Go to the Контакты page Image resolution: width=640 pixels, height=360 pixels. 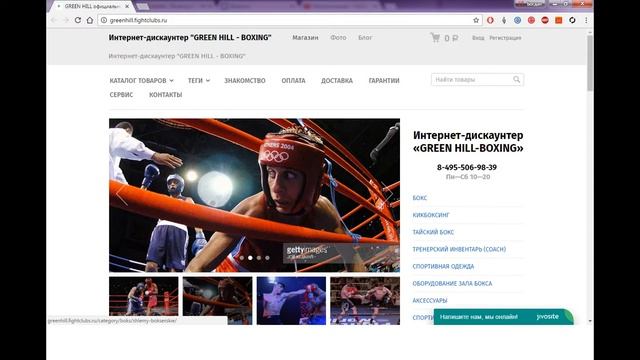coord(165,95)
